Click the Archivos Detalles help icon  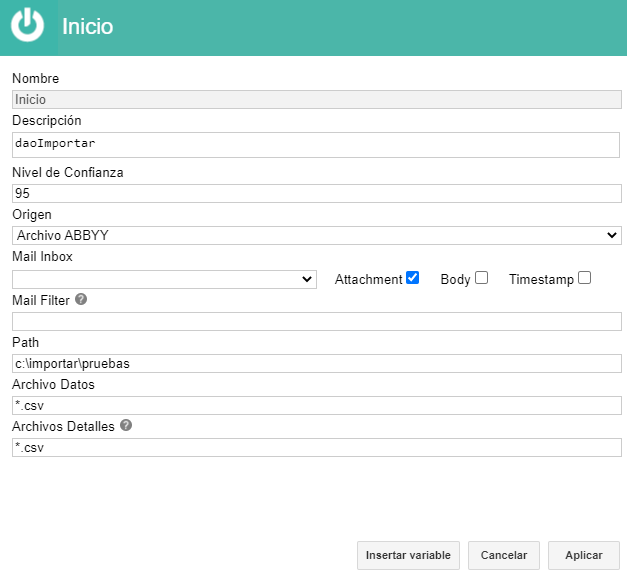pyautogui.click(x=126, y=425)
